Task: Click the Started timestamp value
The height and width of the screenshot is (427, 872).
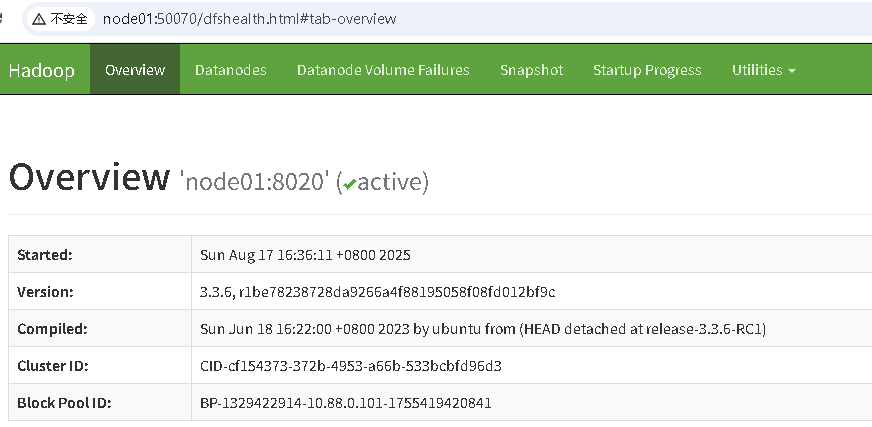Action: pos(306,255)
